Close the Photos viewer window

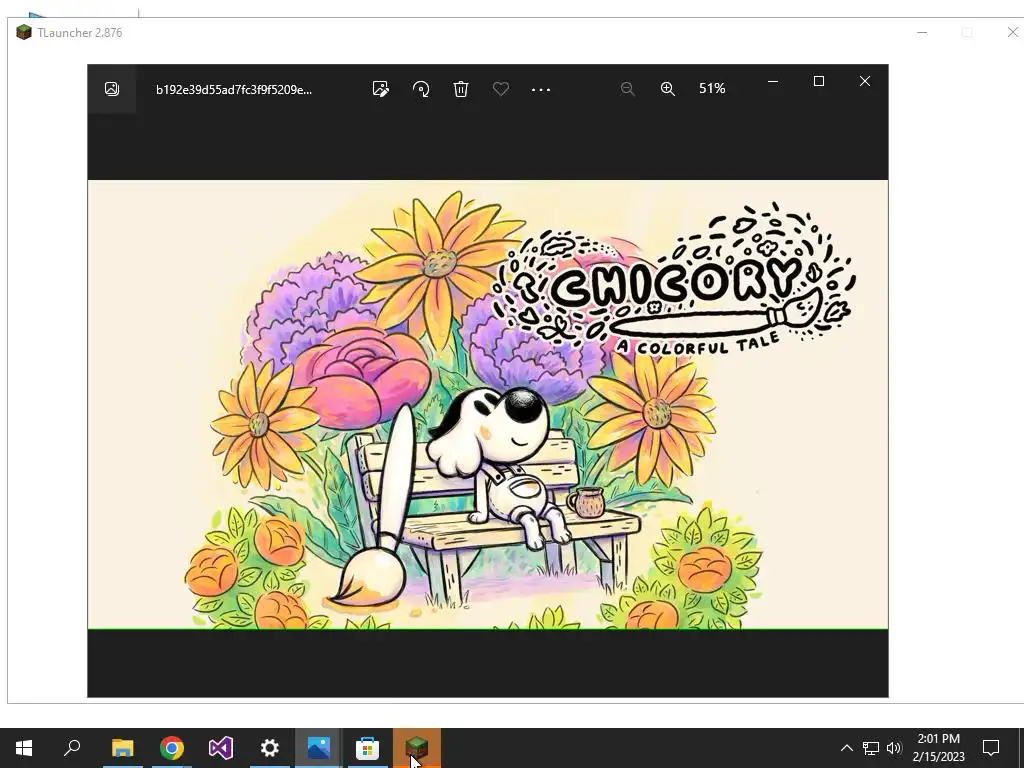coord(865,81)
